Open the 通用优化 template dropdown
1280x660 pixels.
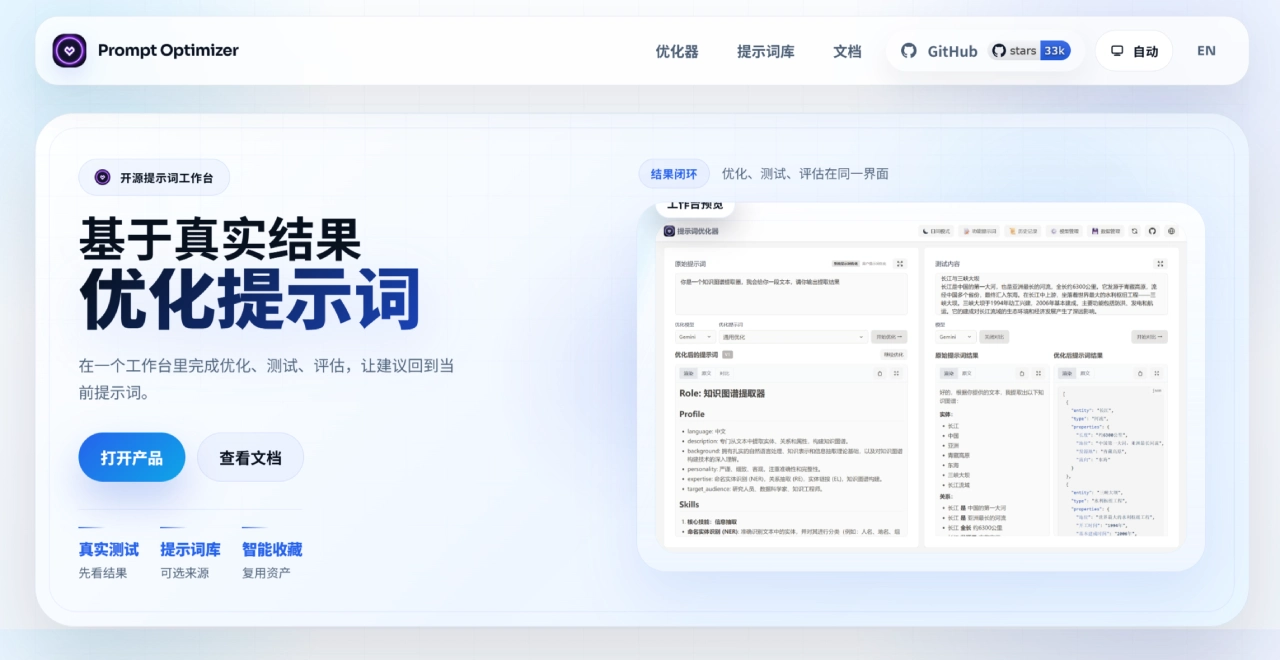tap(793, 337)
